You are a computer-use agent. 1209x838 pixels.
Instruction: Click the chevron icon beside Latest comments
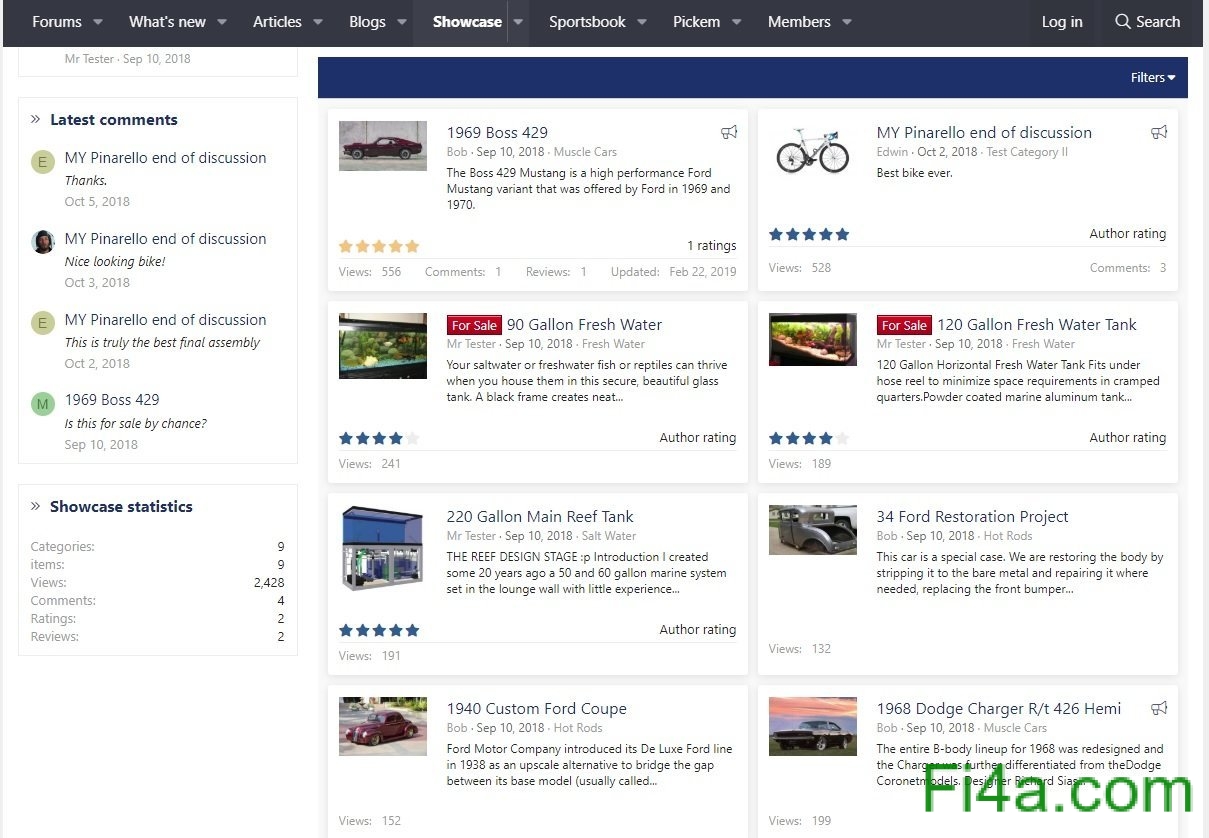tap(36, 119)
